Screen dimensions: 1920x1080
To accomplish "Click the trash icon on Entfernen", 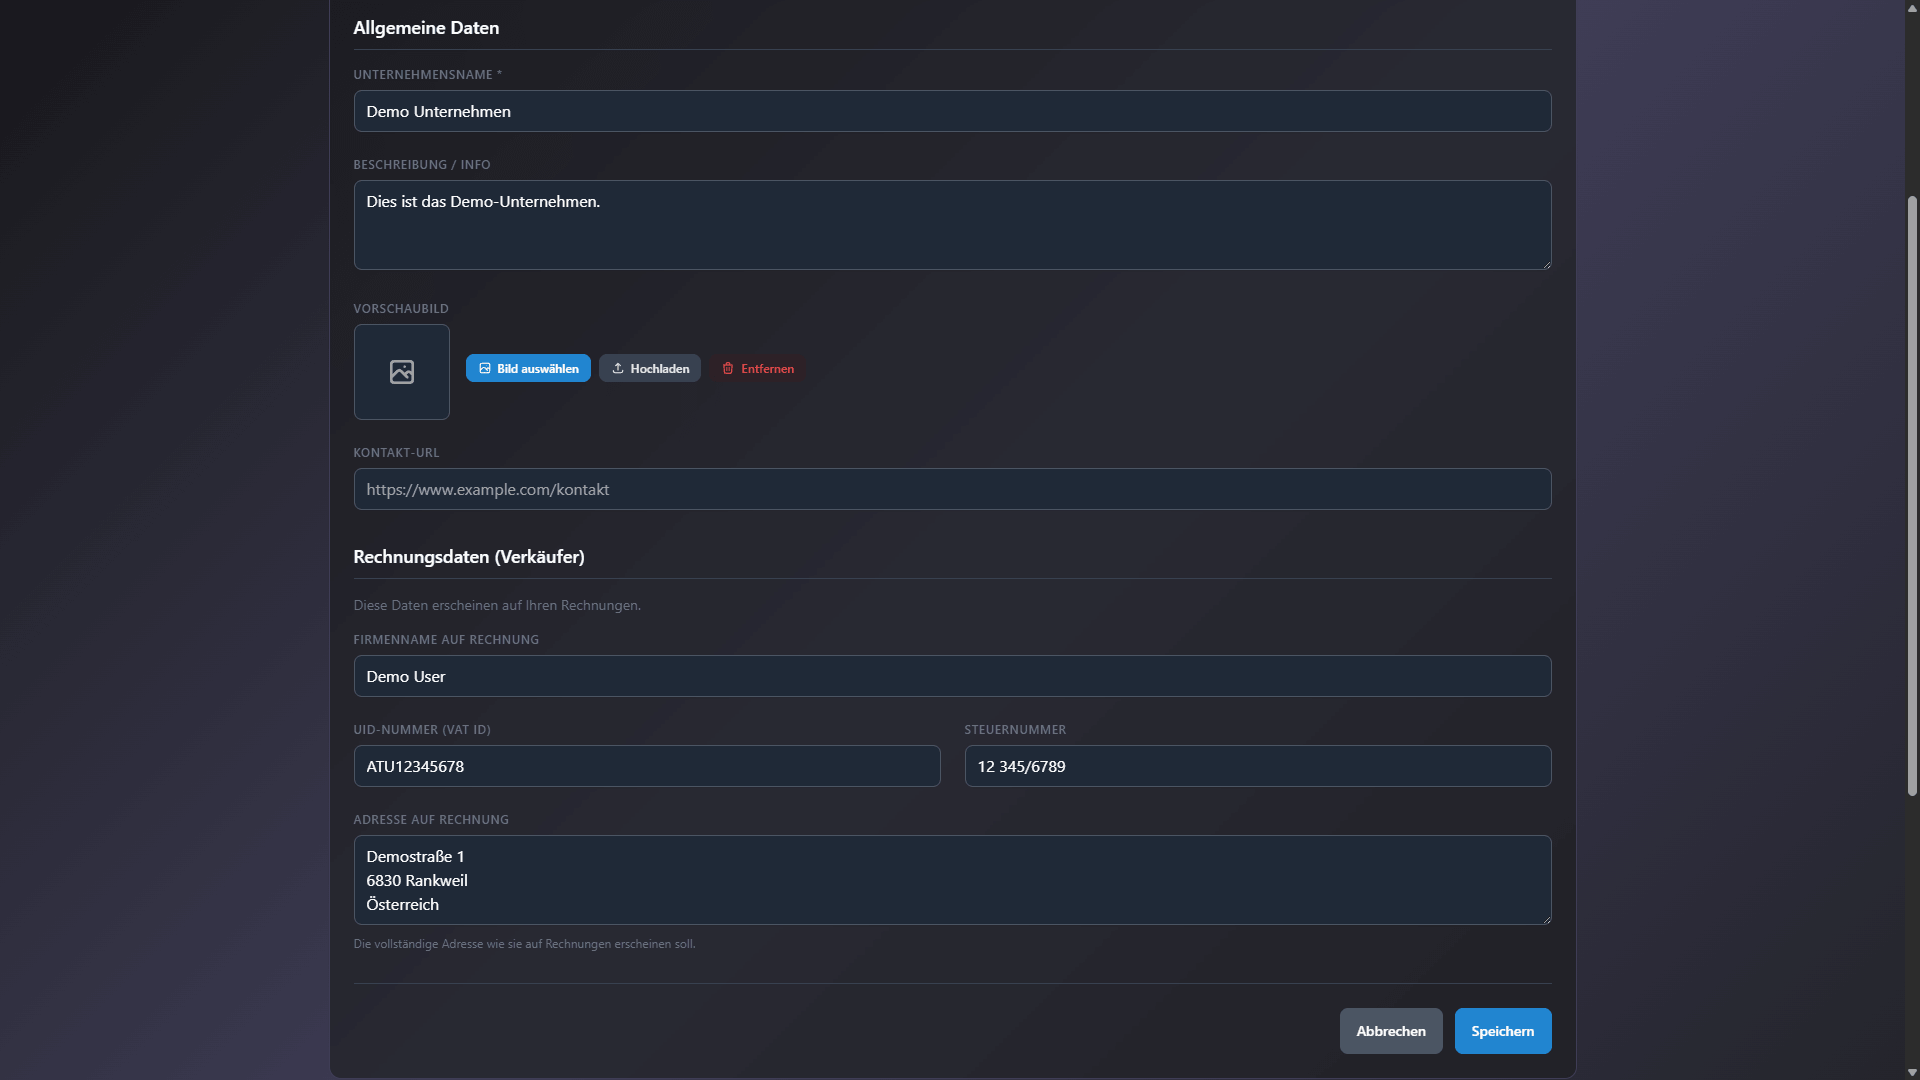I will click(728, 369).
